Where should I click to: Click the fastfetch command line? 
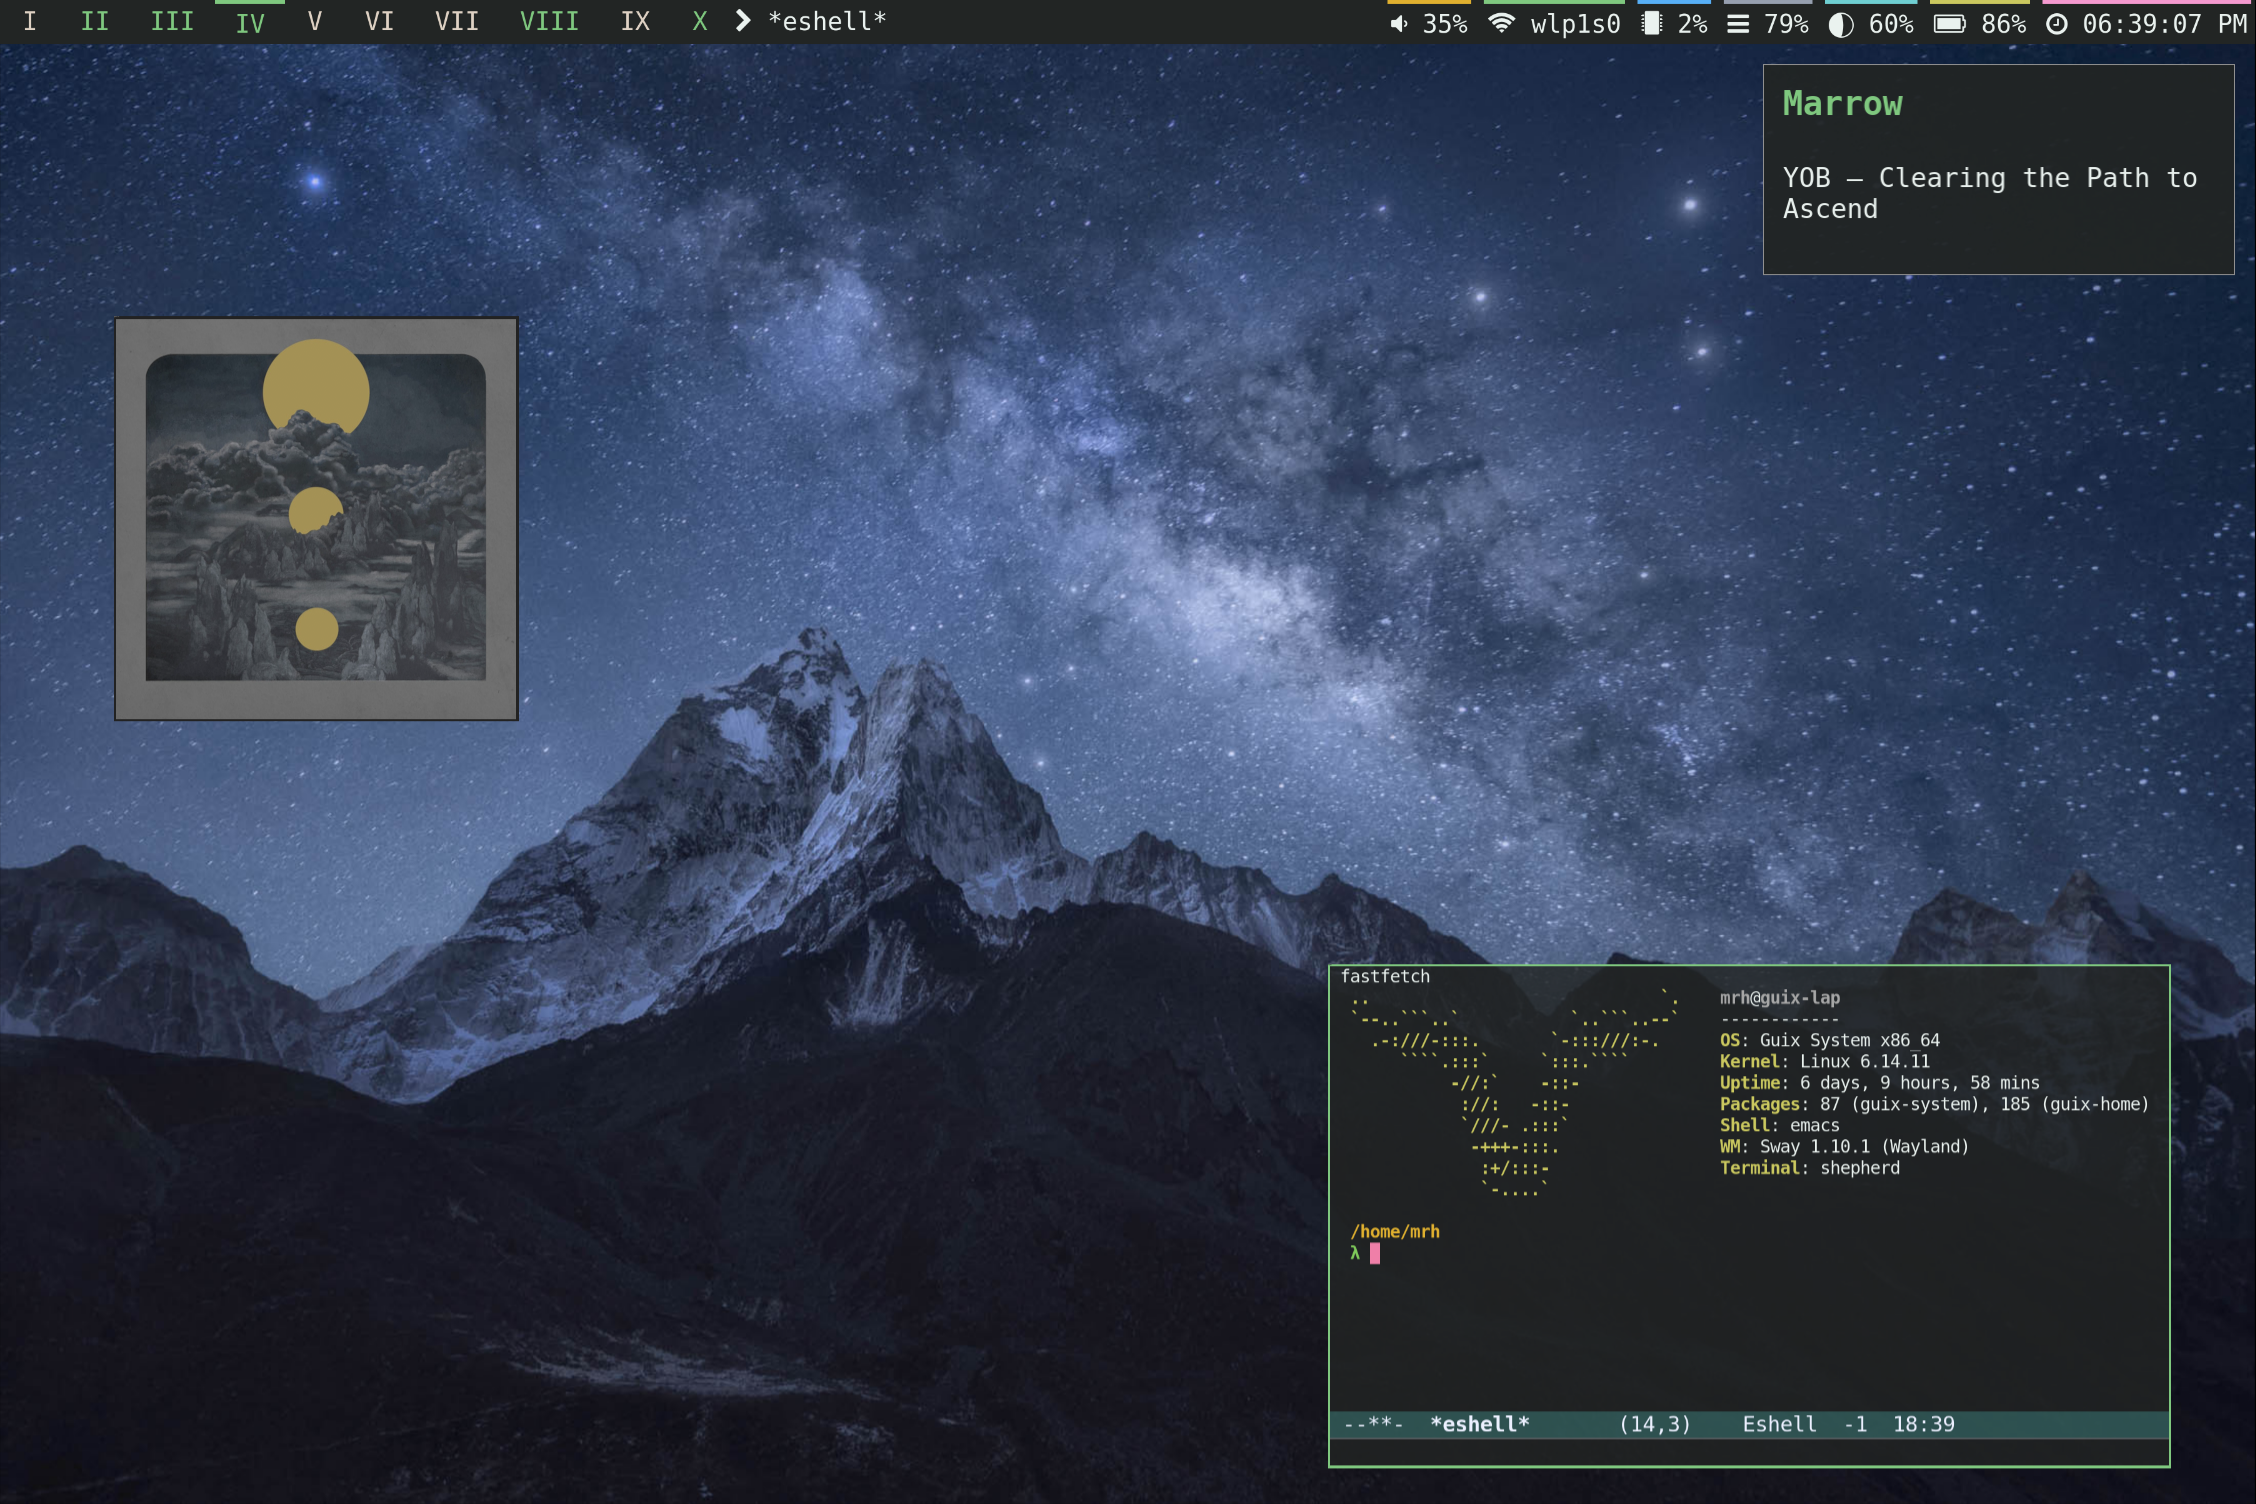(1385, 976)
